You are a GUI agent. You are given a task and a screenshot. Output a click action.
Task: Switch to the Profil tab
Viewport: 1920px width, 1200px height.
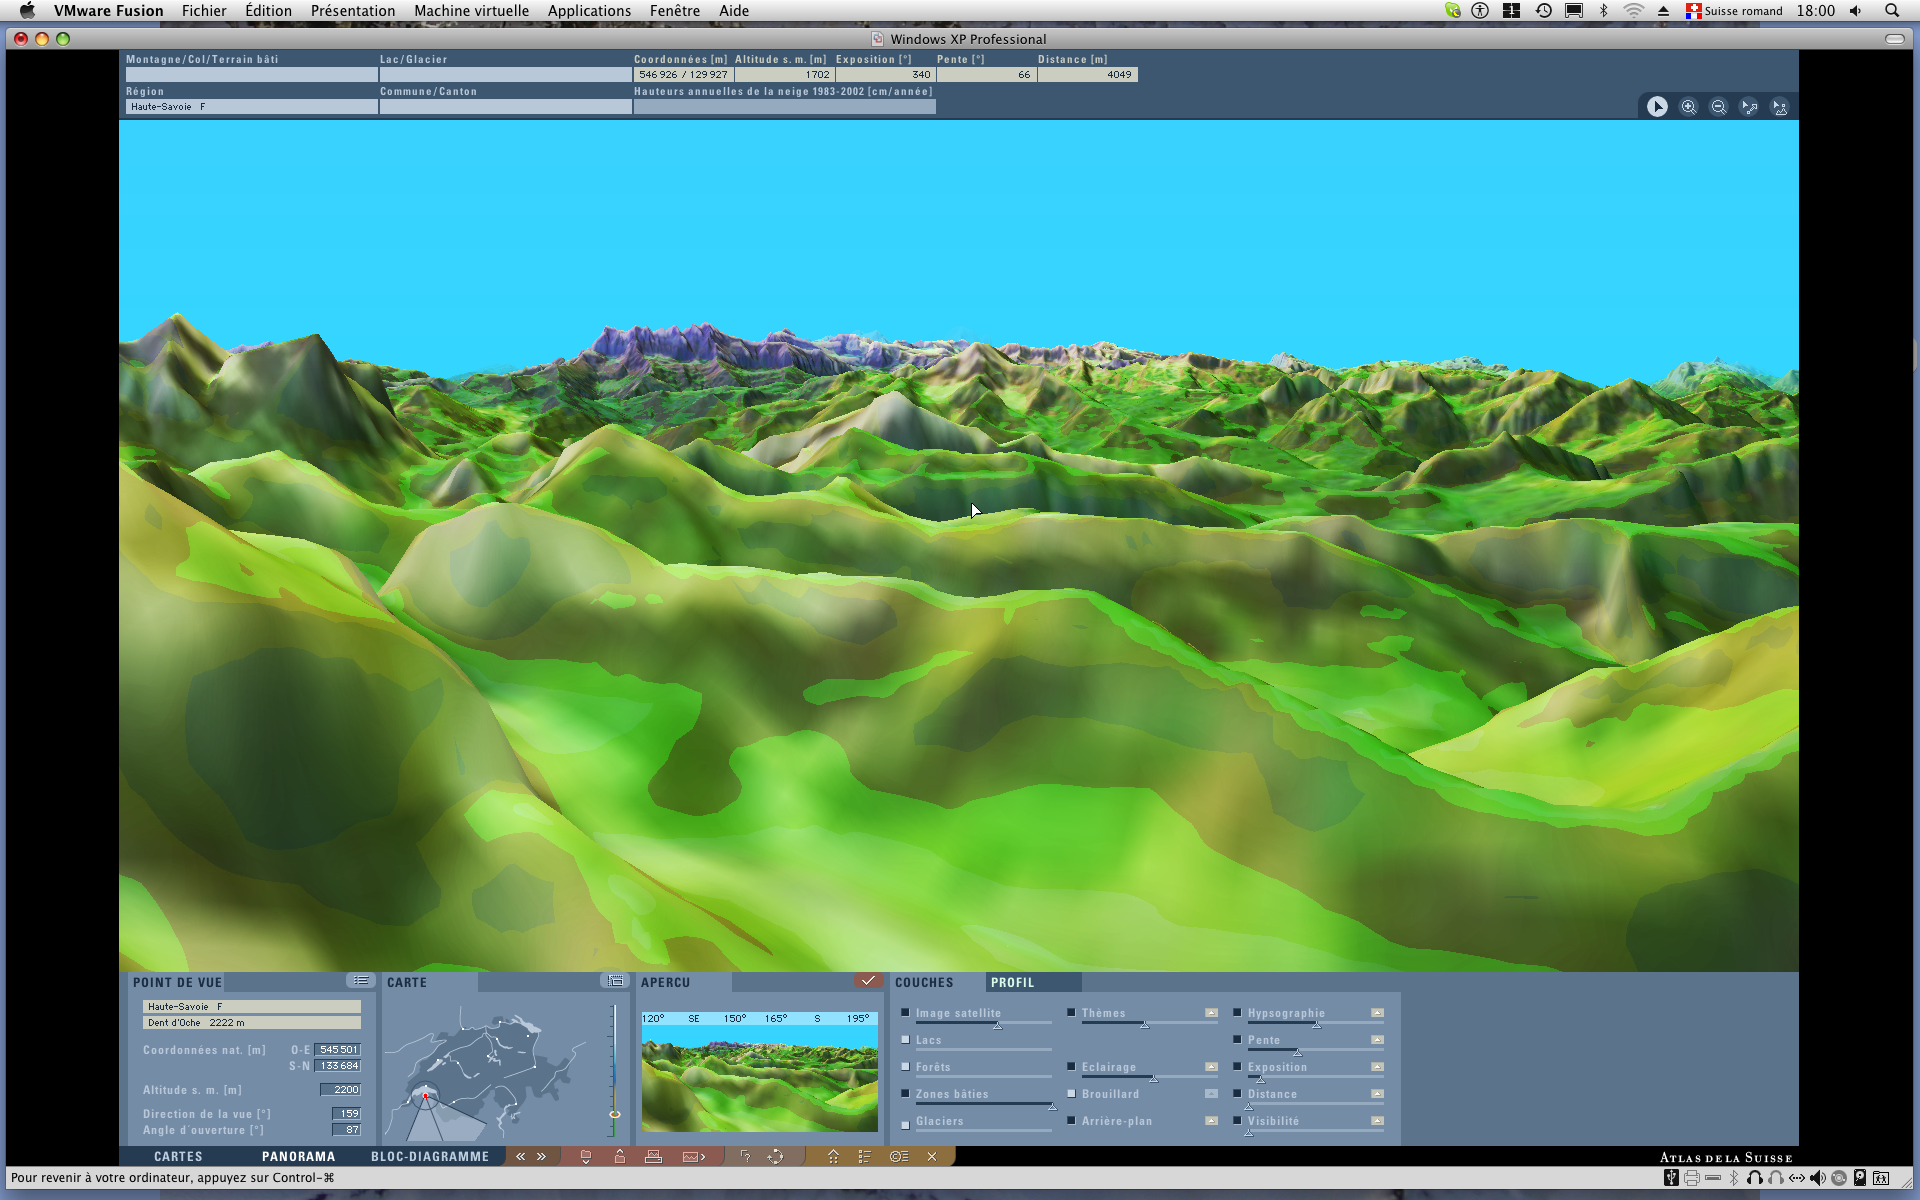tap(1012, 983)
